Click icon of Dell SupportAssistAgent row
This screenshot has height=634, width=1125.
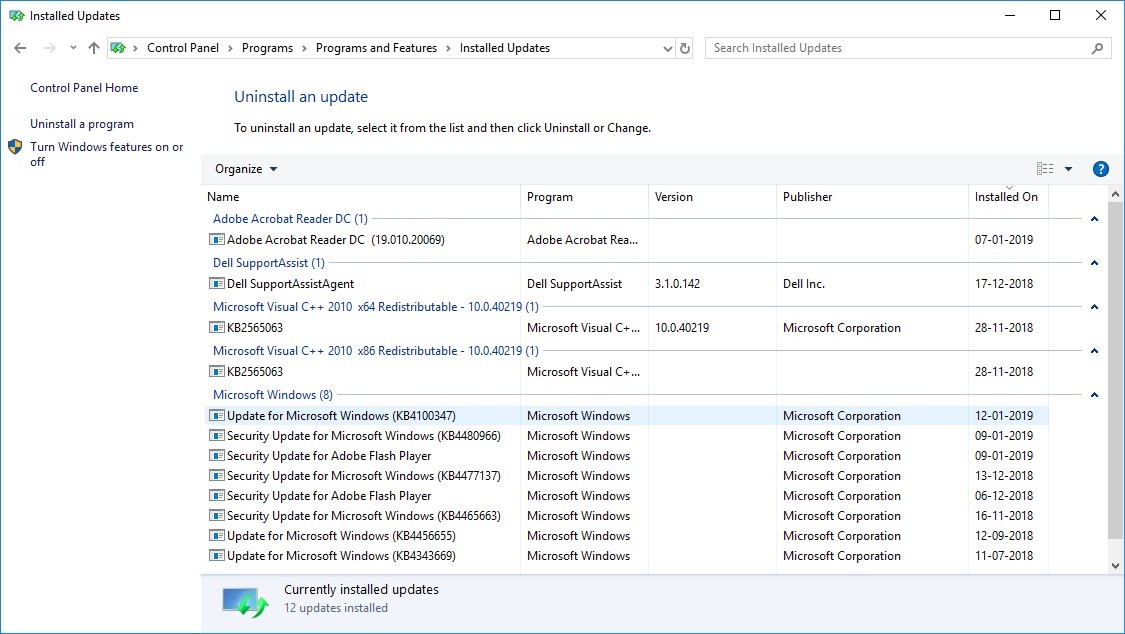point(217,284)
